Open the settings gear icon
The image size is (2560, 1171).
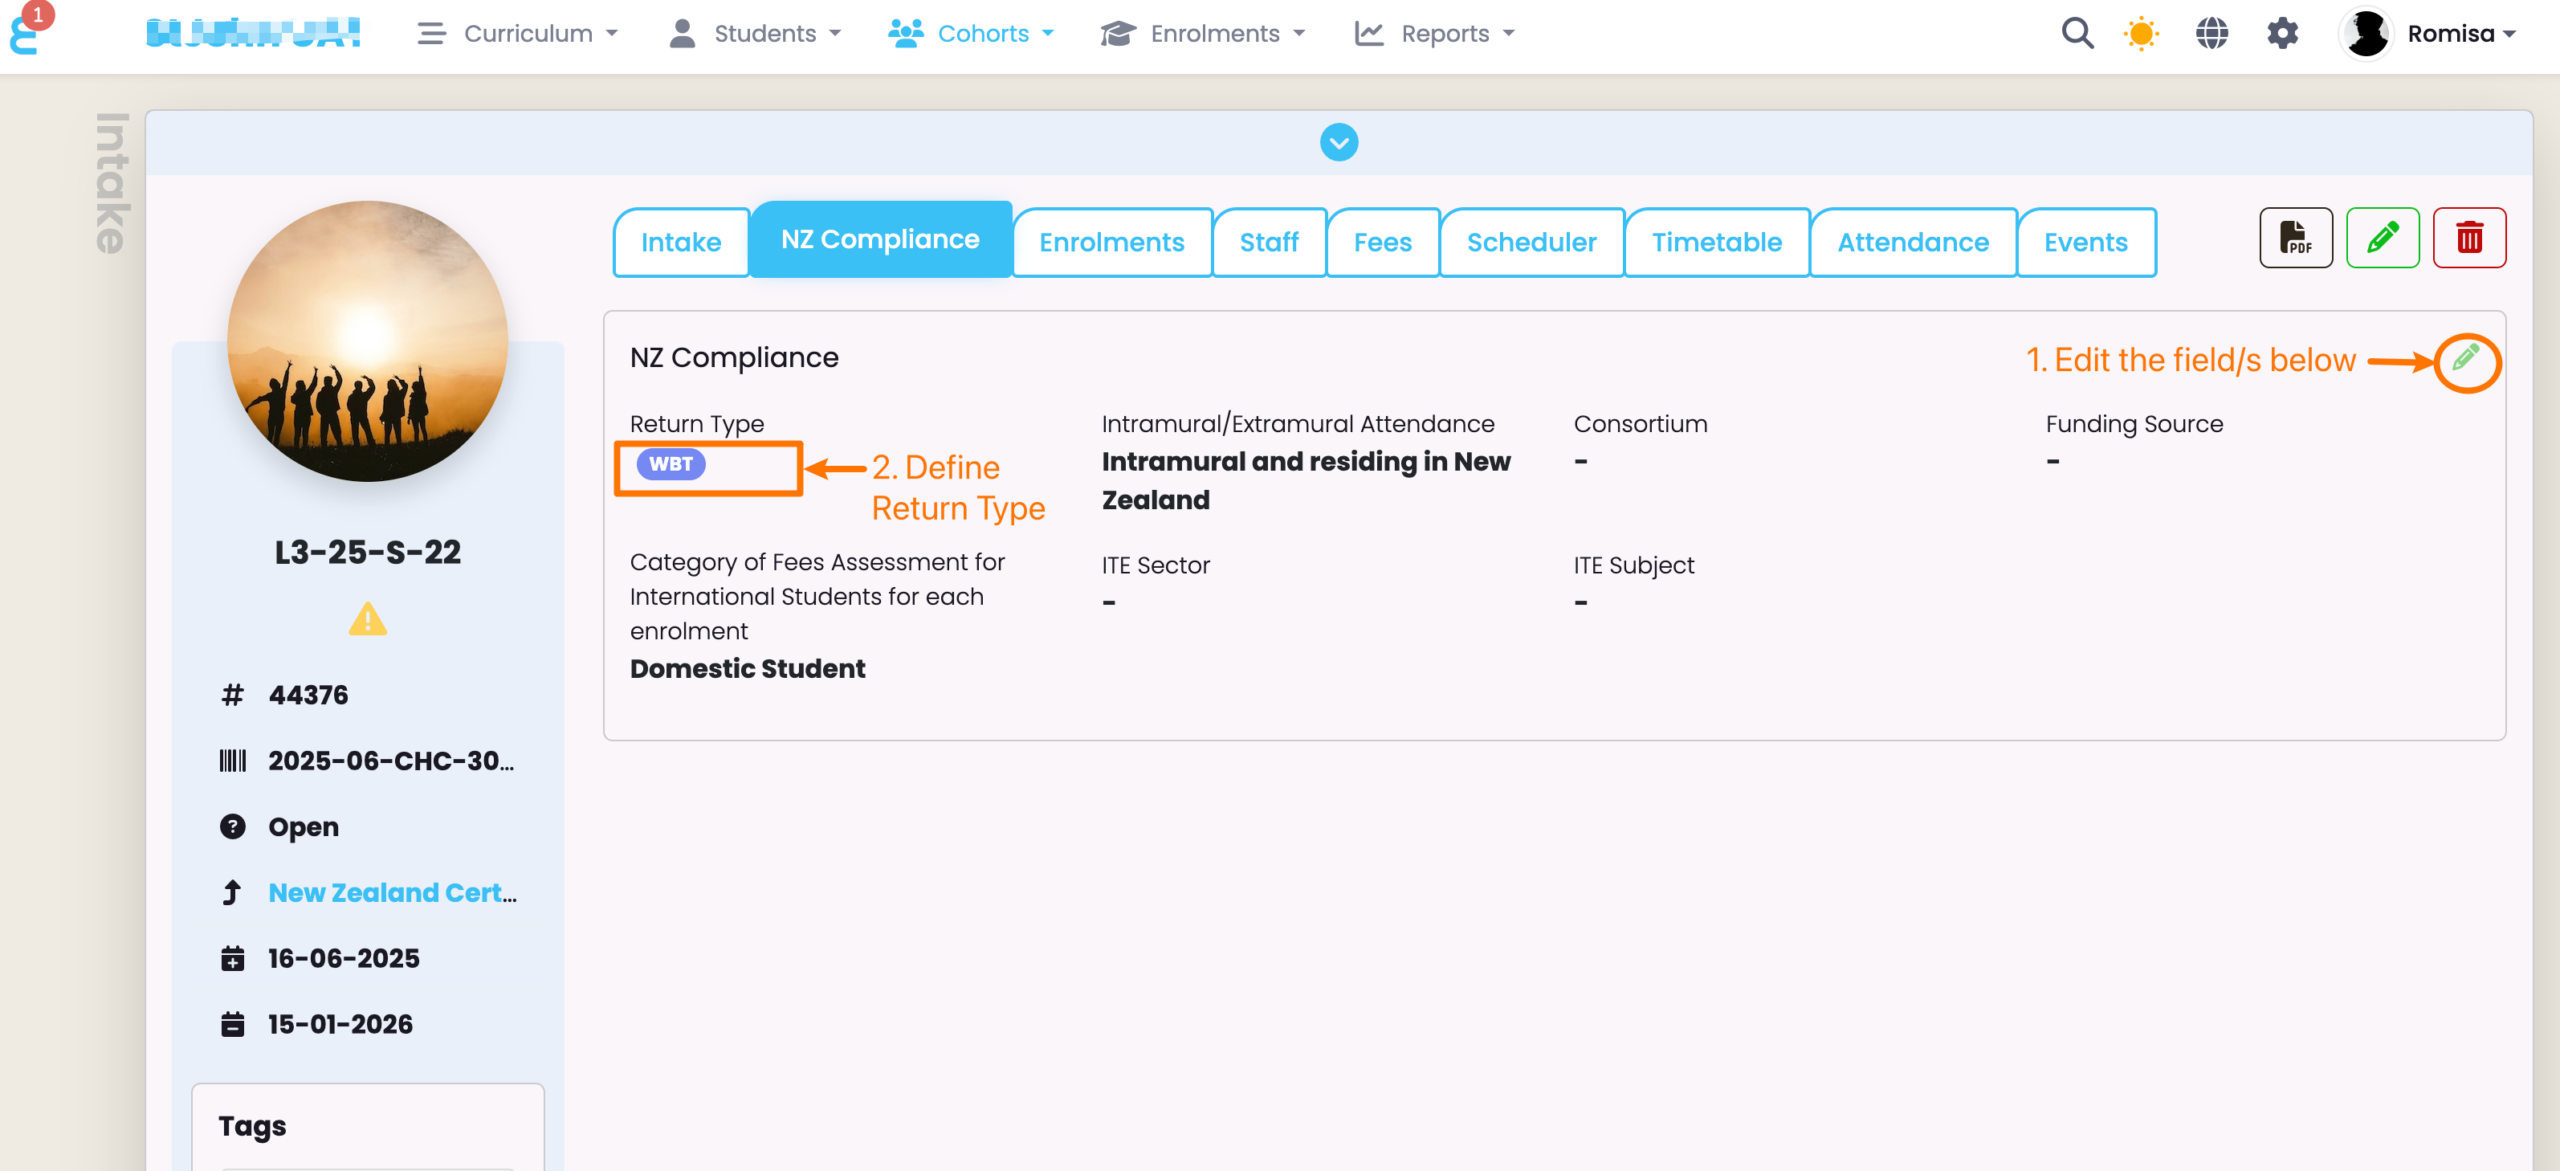(2282, 34)
